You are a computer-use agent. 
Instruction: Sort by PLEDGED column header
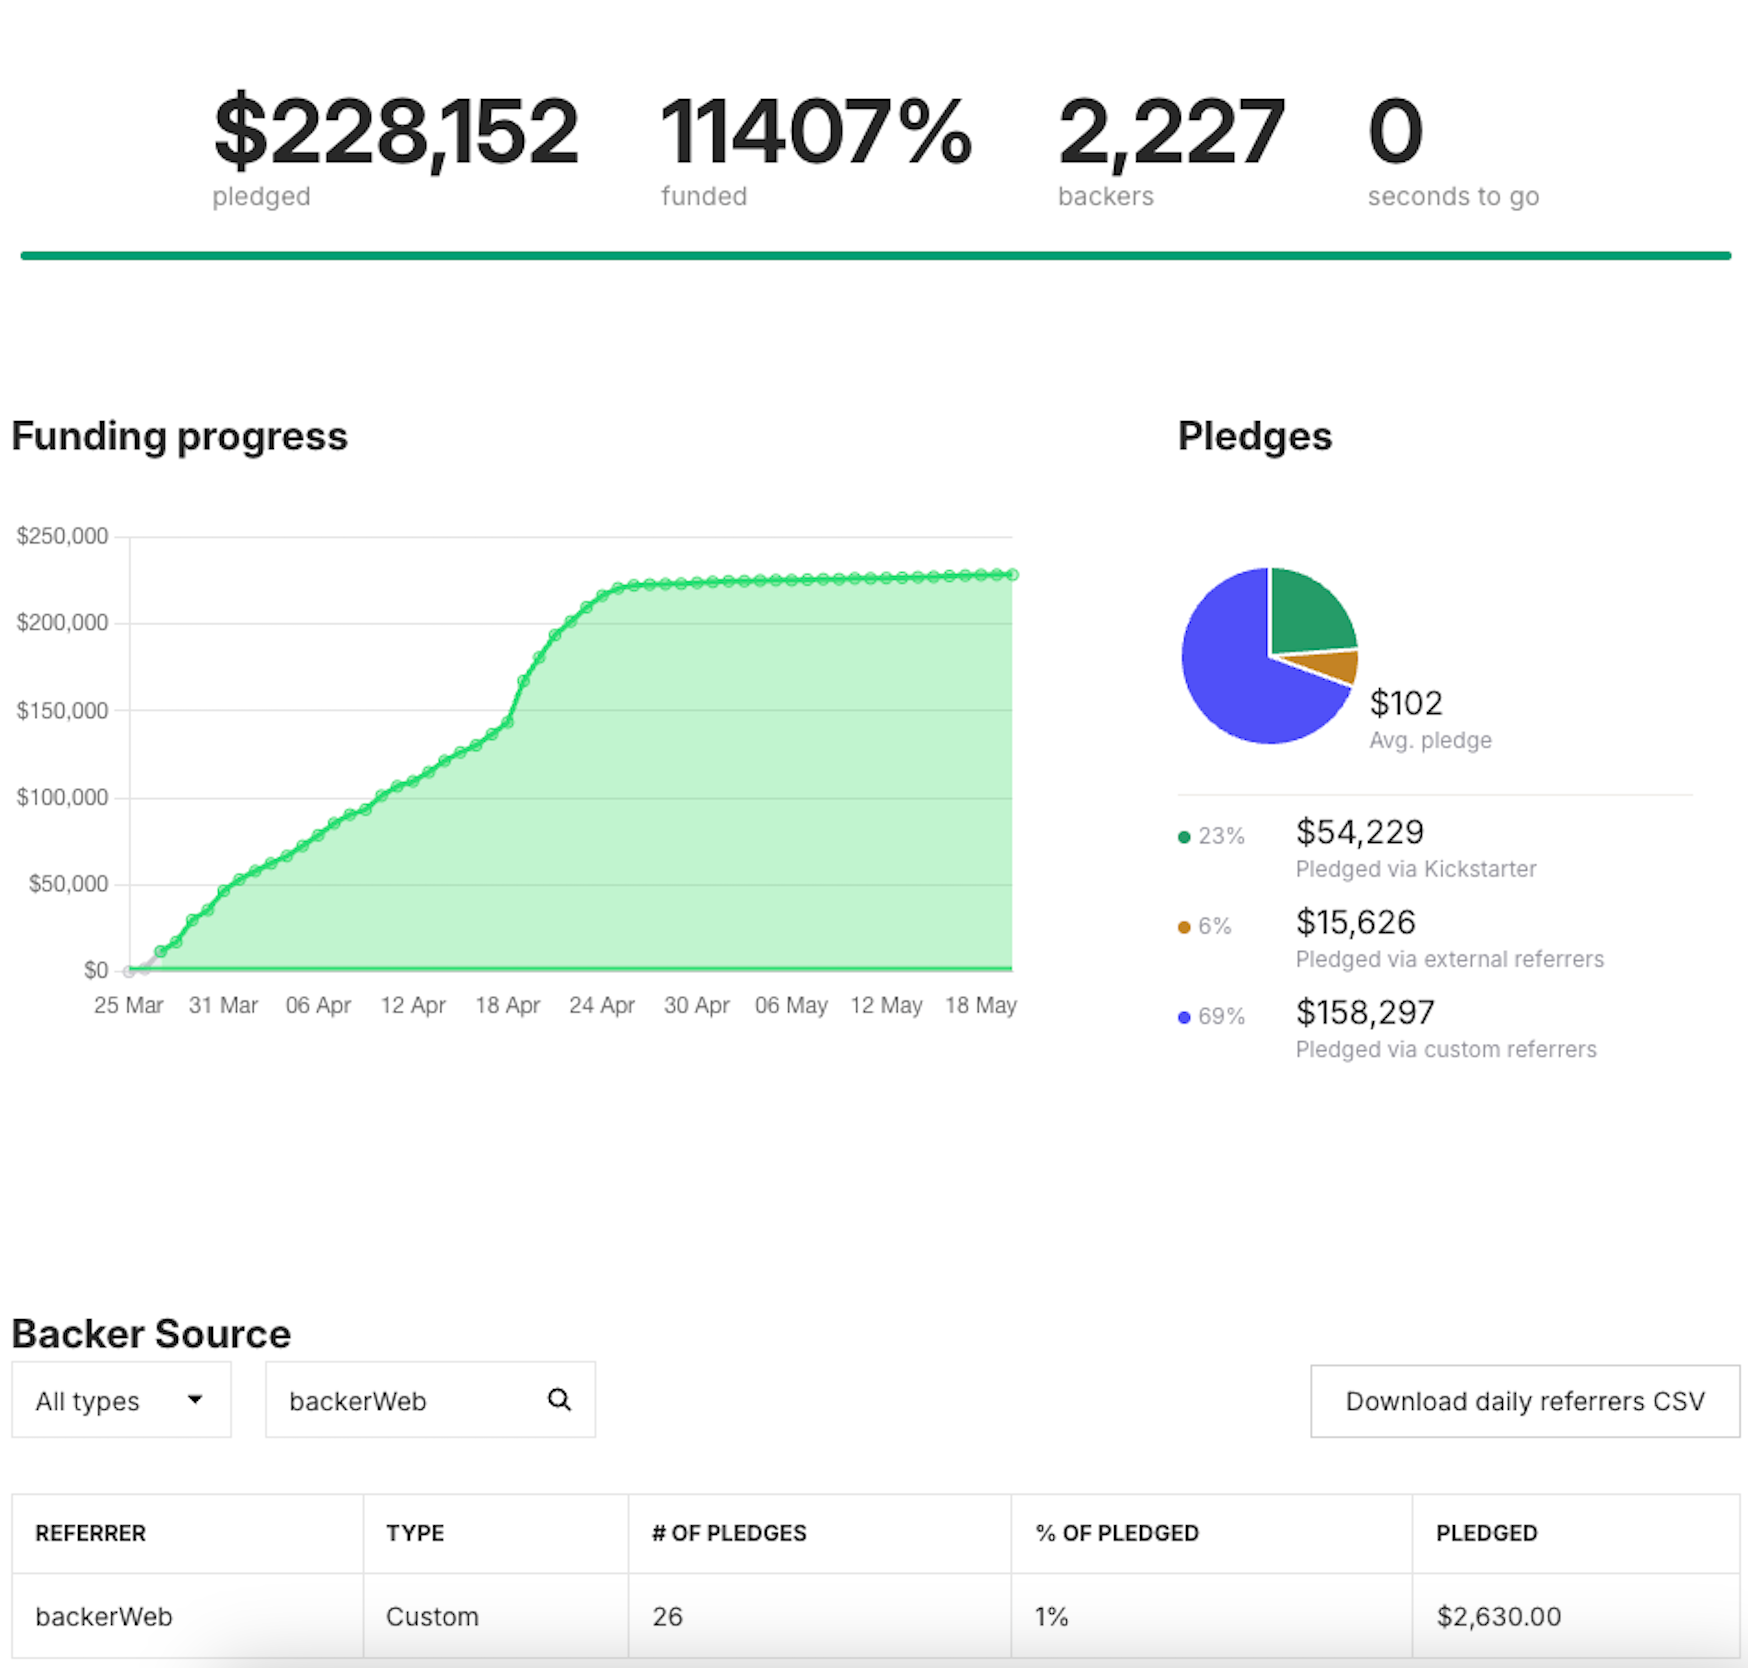coord(1486,1533)
